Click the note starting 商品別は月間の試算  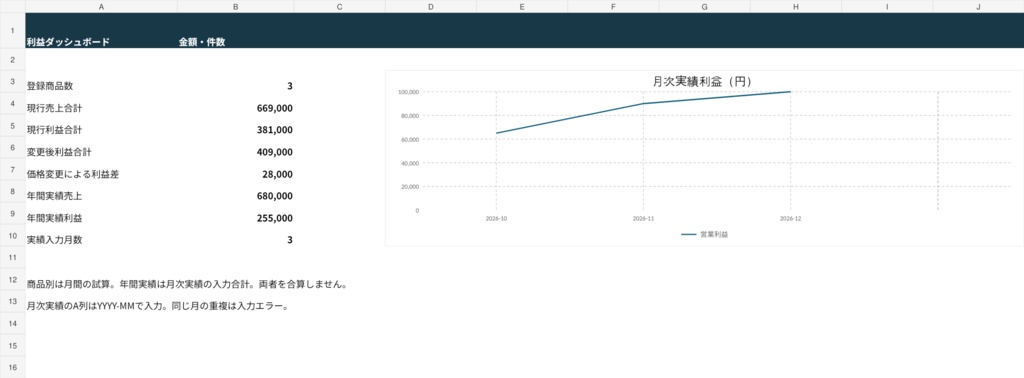pos(186,285)
